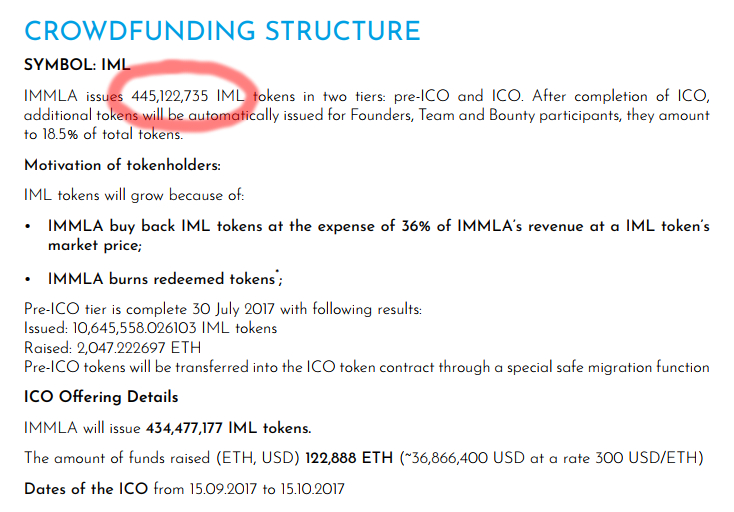The height and width of the screenshot is (512, 734).
Task: Click the footnote asterisk after redeemed tokens
Action: pos(277,271)
